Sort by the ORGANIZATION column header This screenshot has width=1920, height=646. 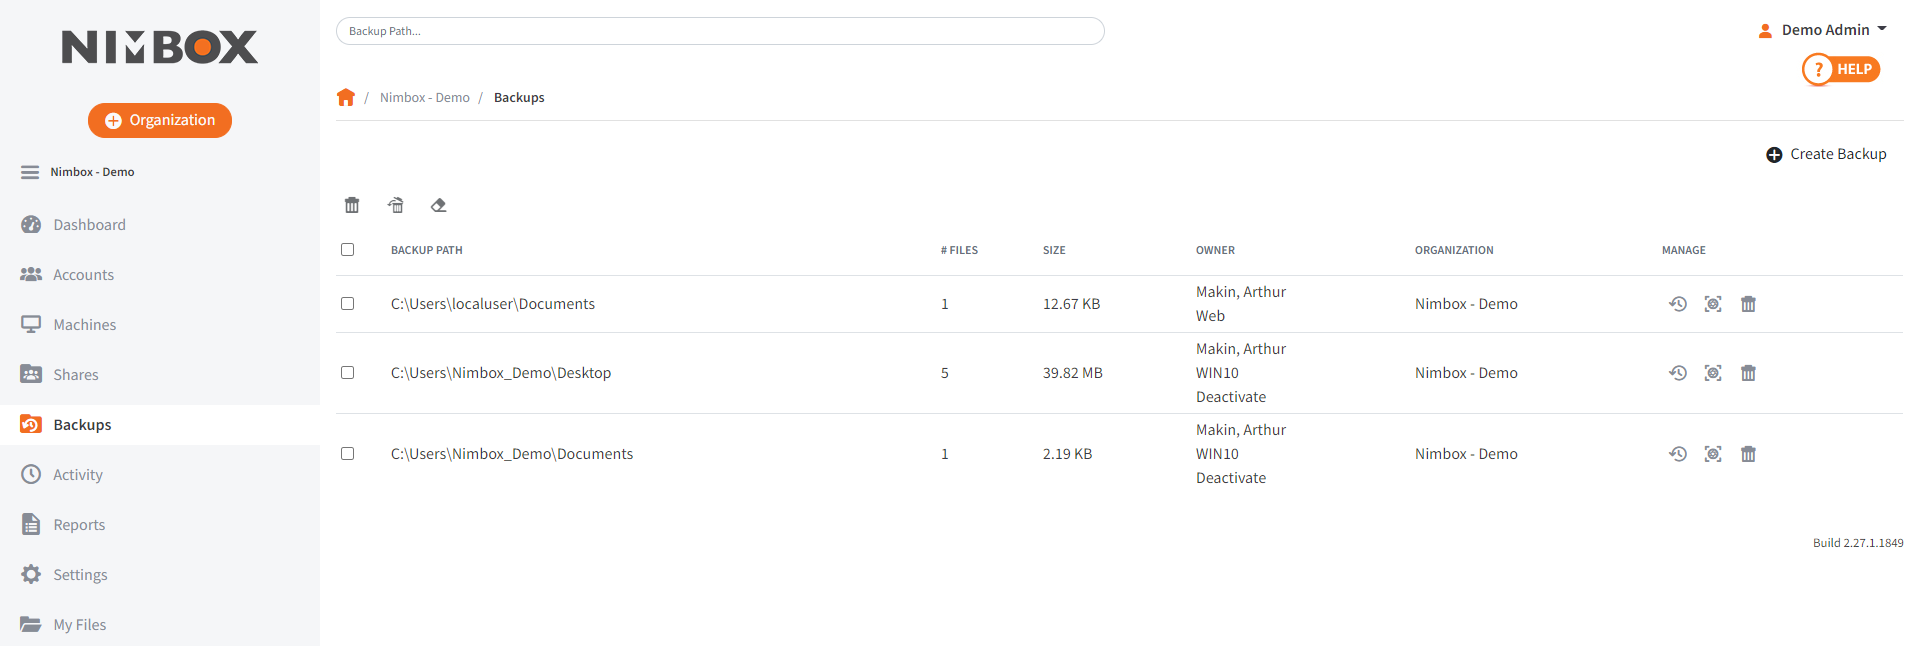coord(1454,250)
